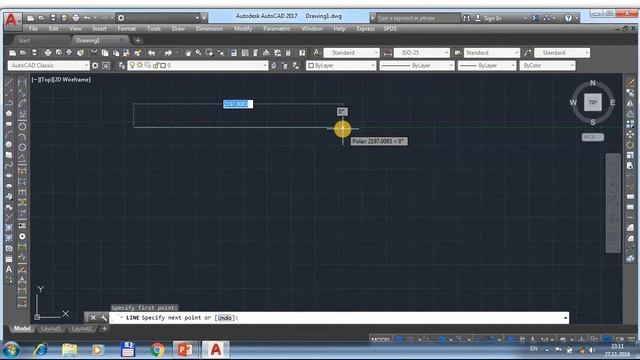Click the Sign In button

(488, 18)
